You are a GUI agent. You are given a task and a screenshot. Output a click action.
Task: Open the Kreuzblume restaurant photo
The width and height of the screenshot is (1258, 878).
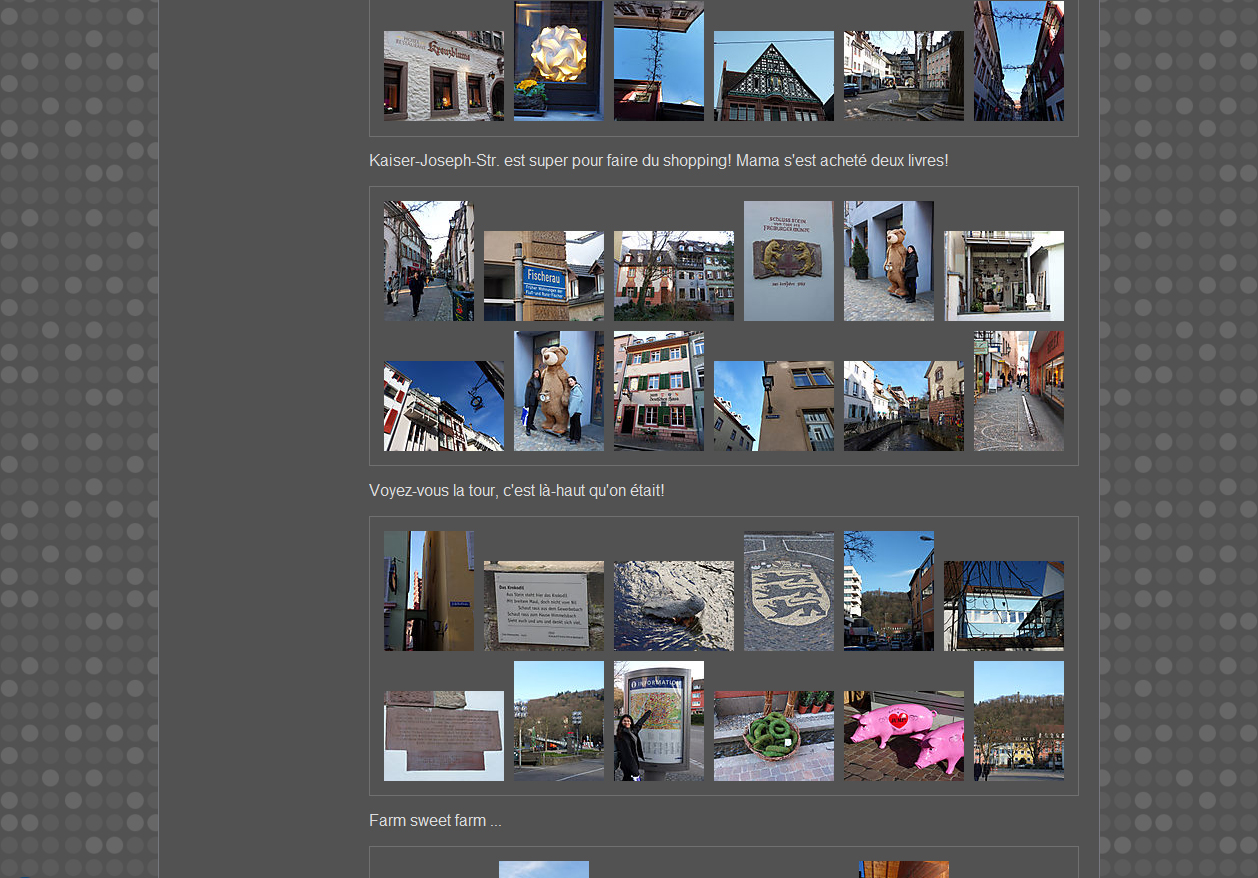tap(443, 76)
